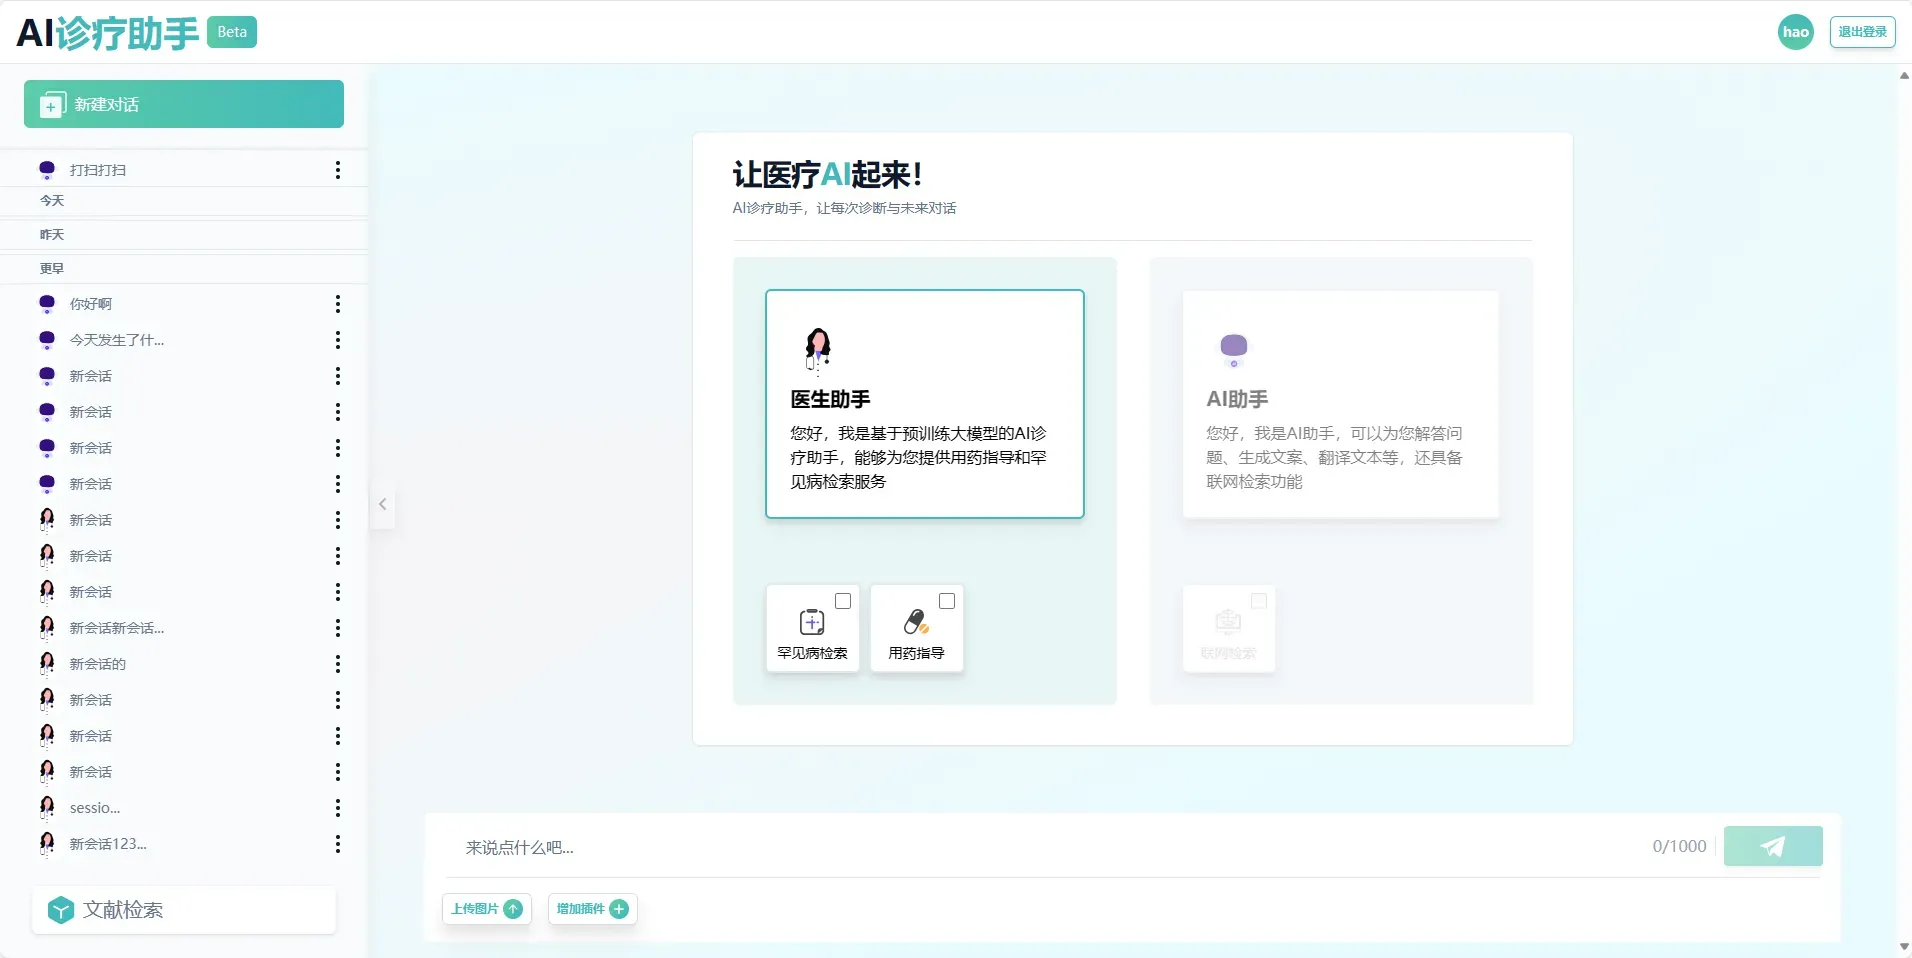Screen dimensions: 1912x958
Task: Click the 退出登录 button
Action: pyautogui.click(x=1861, y=31)
